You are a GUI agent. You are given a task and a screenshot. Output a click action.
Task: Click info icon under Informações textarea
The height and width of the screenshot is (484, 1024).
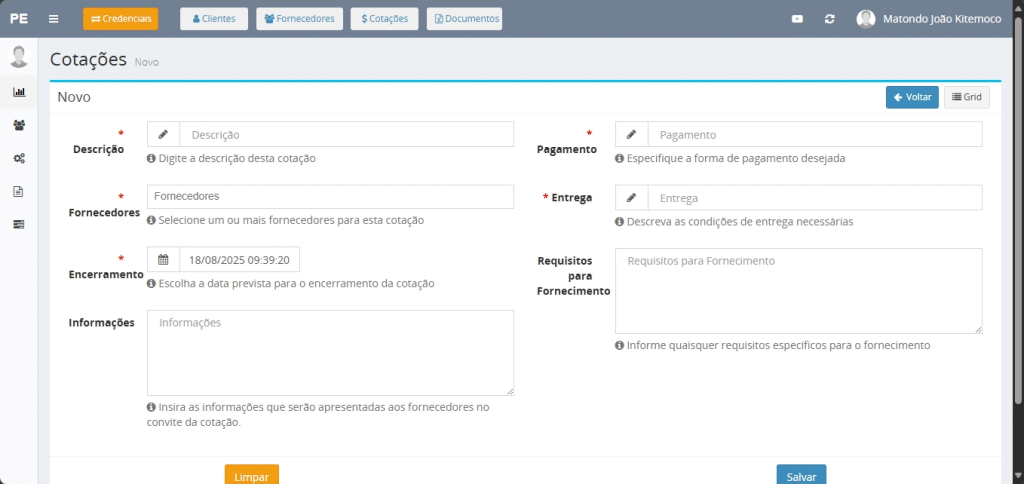coord(152,407)
